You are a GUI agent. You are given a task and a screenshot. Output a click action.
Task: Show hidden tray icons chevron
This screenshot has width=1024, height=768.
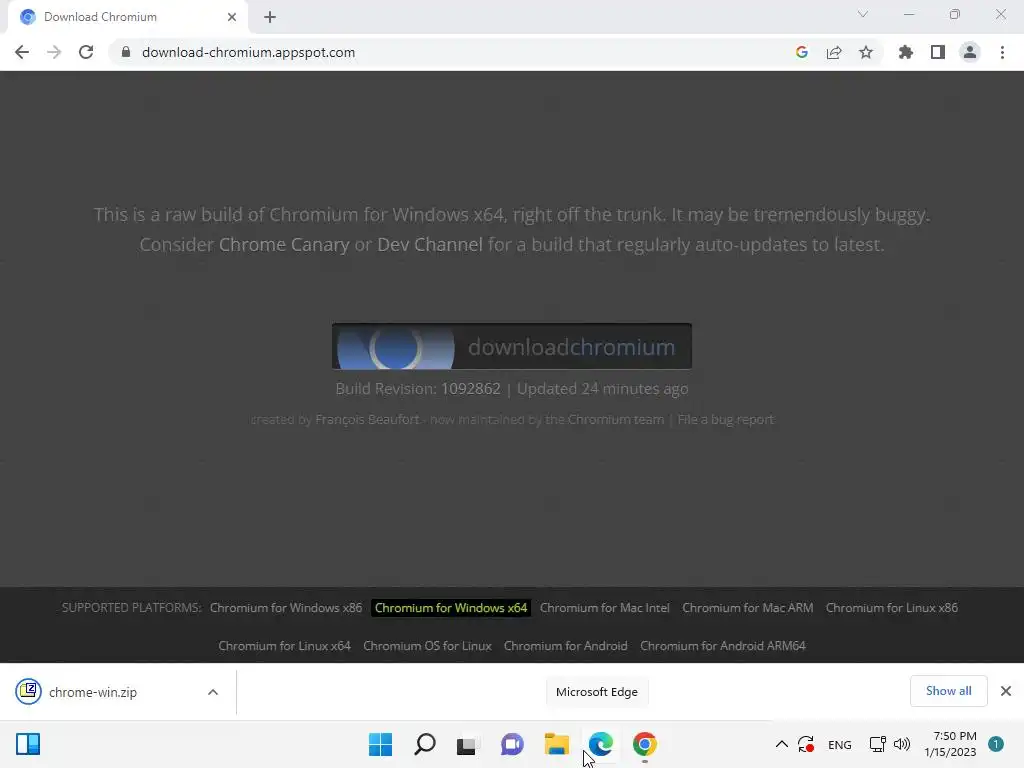pos(781,744)
